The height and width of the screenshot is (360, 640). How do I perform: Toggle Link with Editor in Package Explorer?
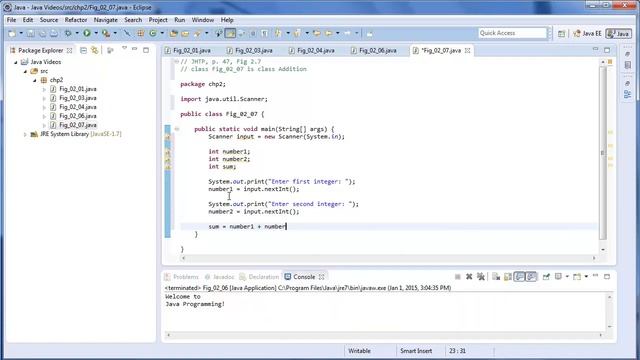(95, 50)
